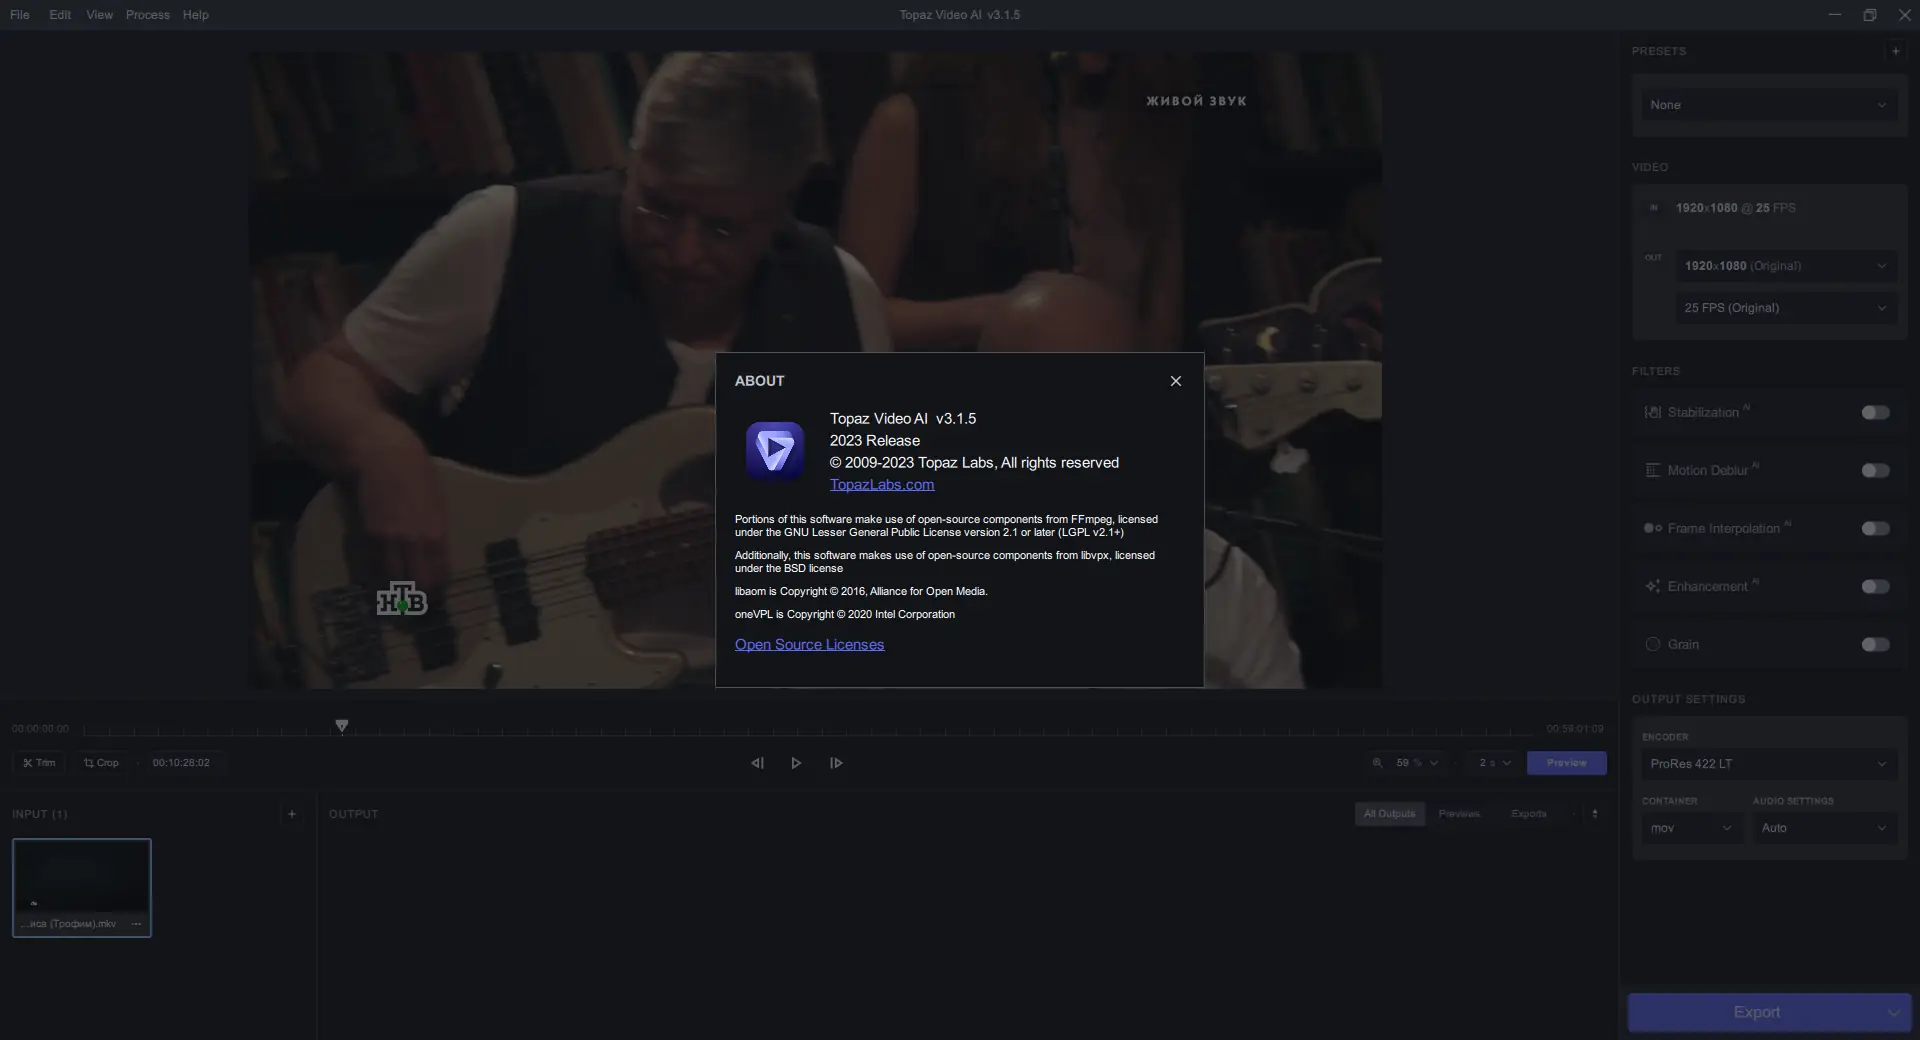Step back one frame
The width and height of the screenshot is (1920, 1040).
coord(757,763)
